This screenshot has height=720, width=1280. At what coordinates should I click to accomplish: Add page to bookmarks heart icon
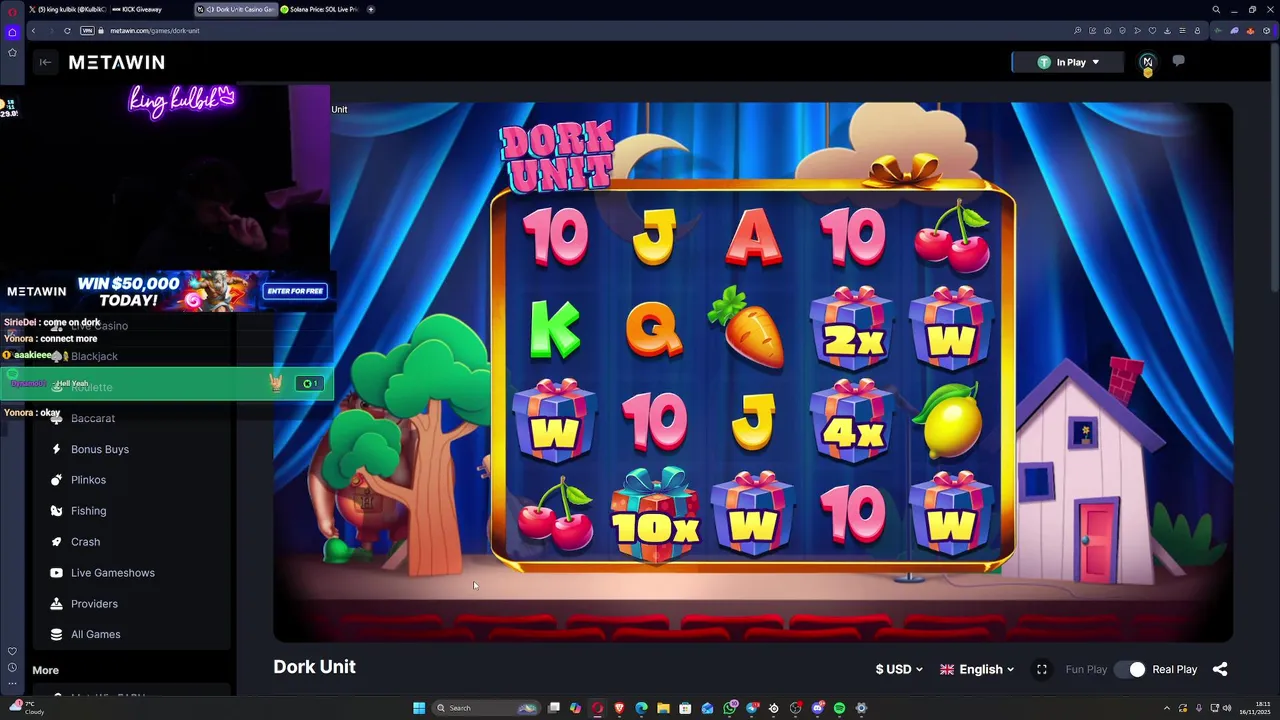point(1152,31)
